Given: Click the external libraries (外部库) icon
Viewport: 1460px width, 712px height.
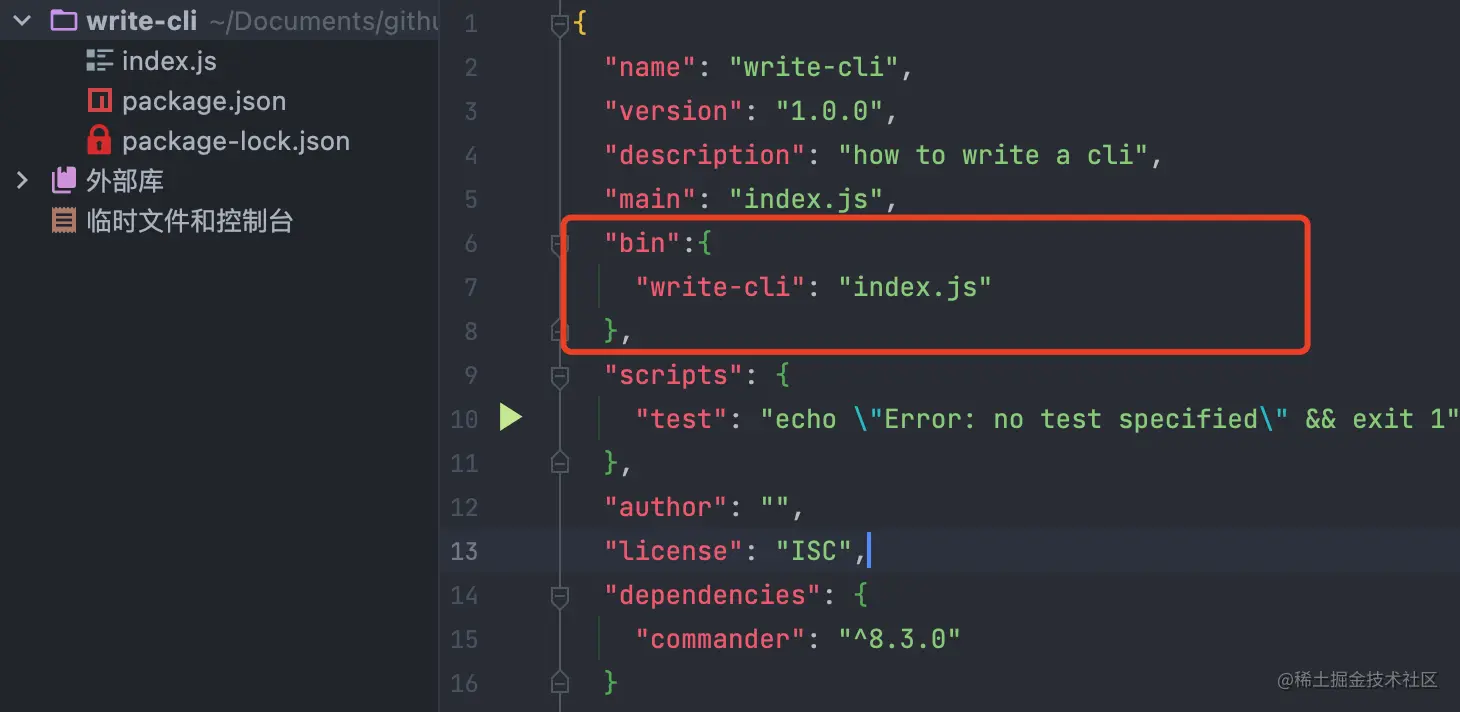Looking at the screenshot, I should point(64,180).
